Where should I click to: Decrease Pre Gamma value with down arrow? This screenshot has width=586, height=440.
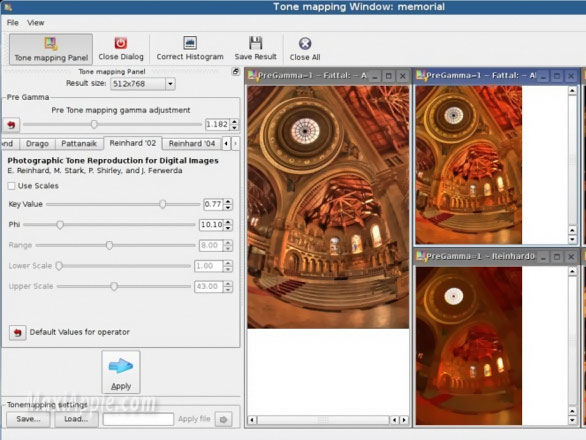(234, 127)
